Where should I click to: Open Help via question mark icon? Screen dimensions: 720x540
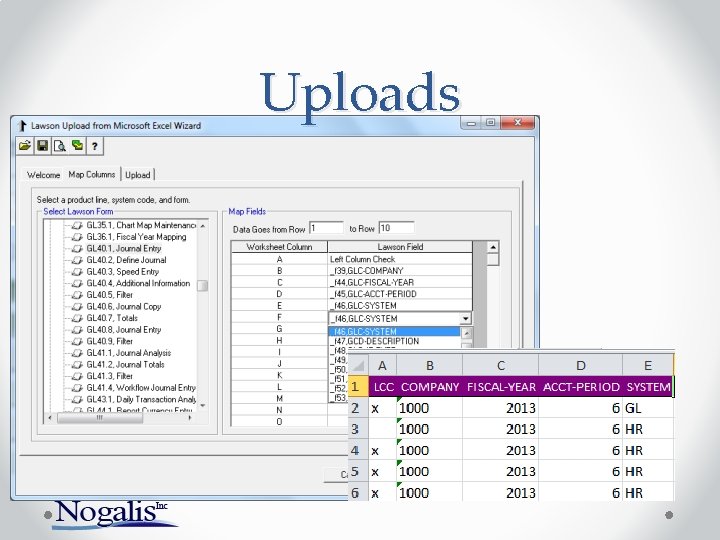click(x=95, y=146)
